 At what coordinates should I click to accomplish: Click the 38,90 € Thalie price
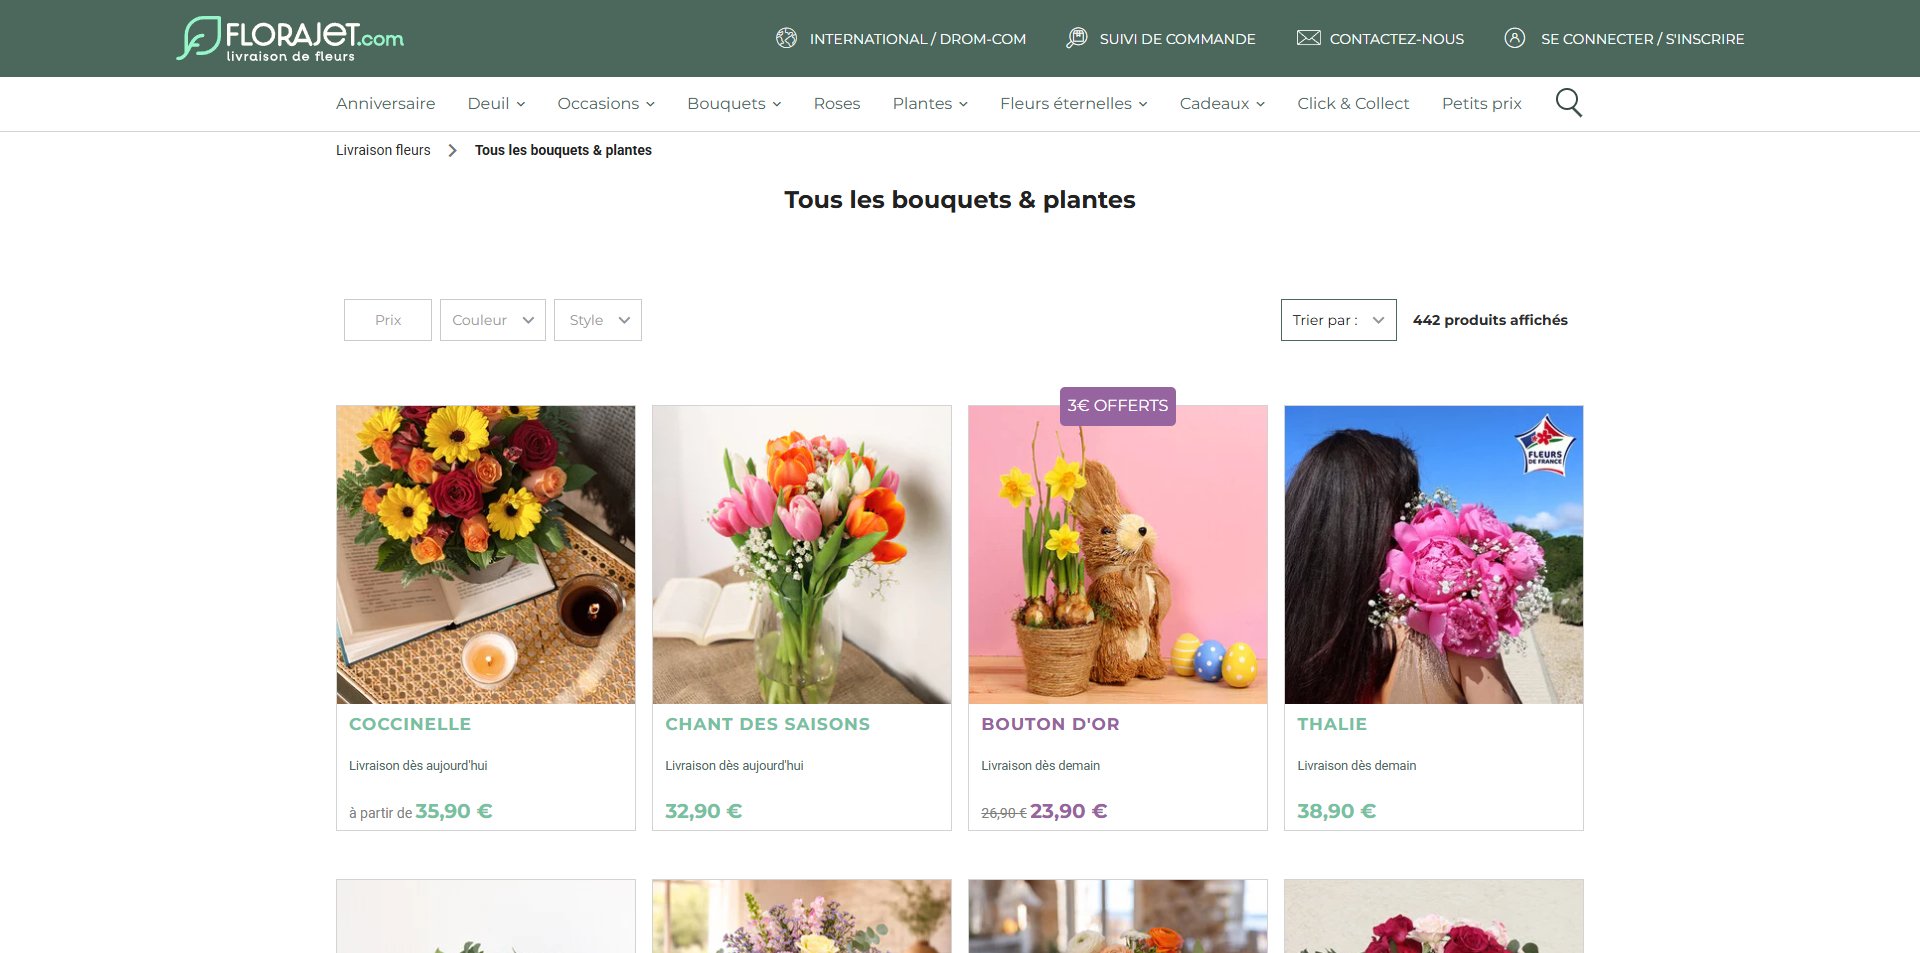click(x=1337, y=811)
